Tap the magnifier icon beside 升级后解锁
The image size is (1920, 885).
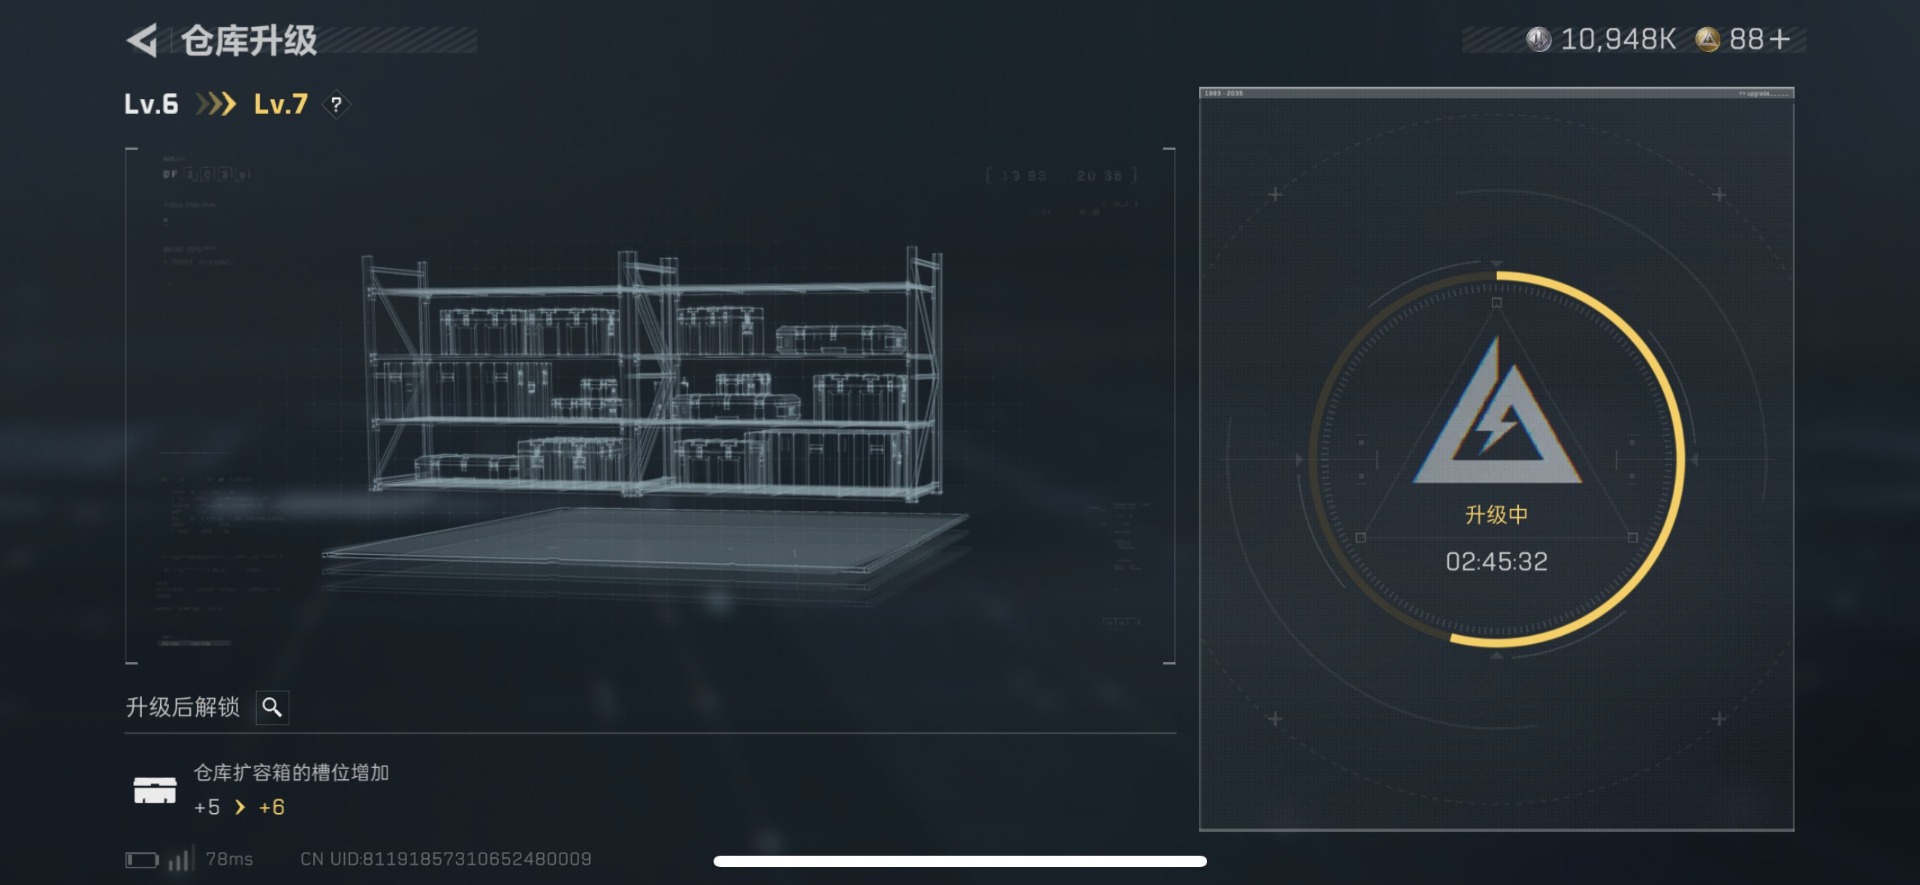click(x=272, y=708)
